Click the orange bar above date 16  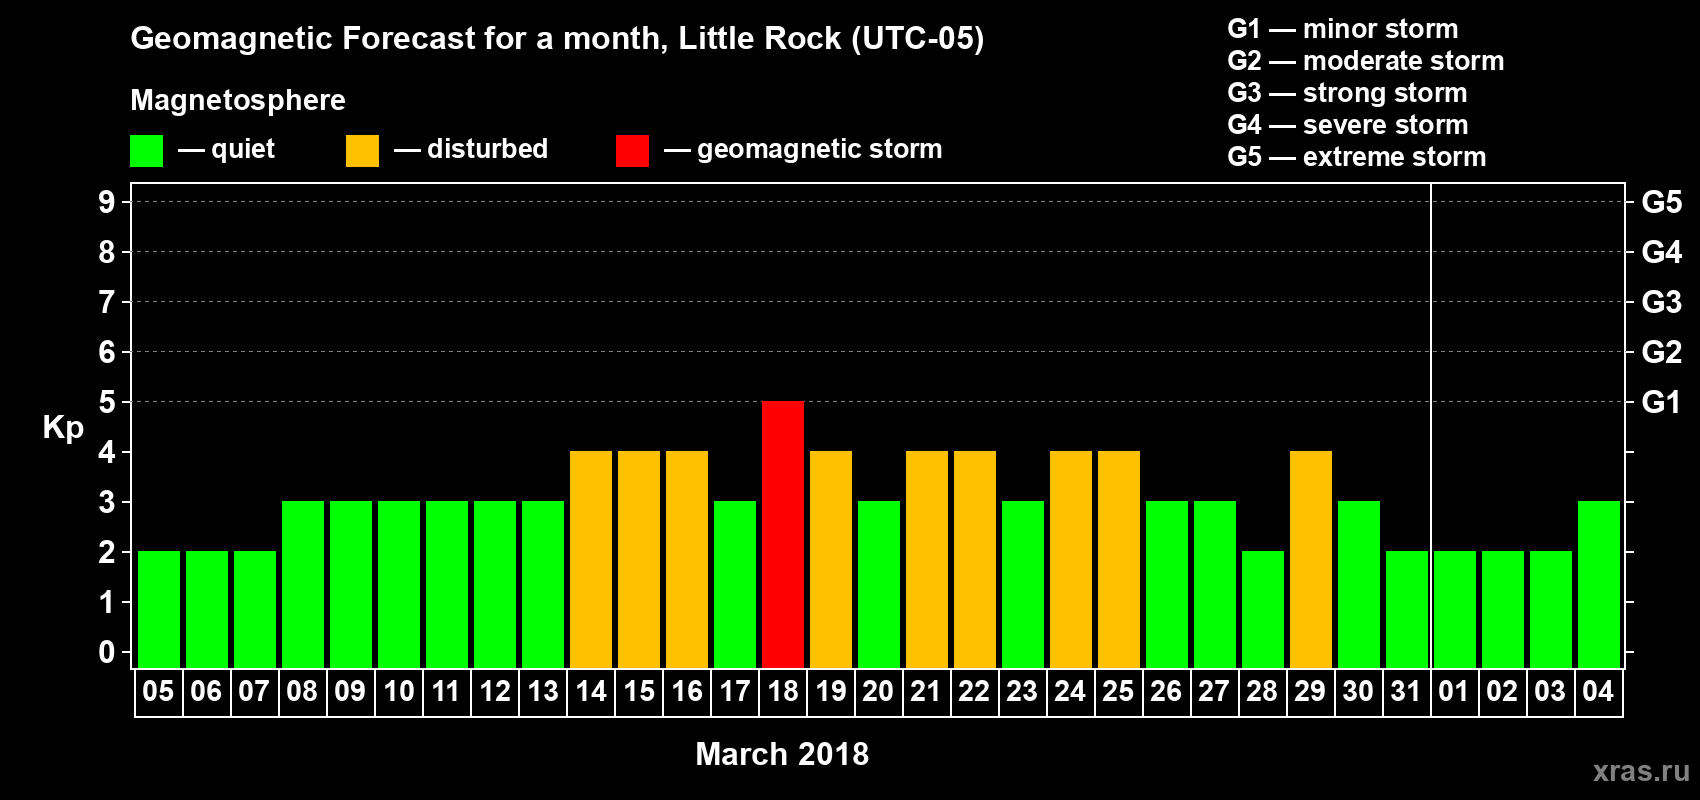tap(687, 559)
